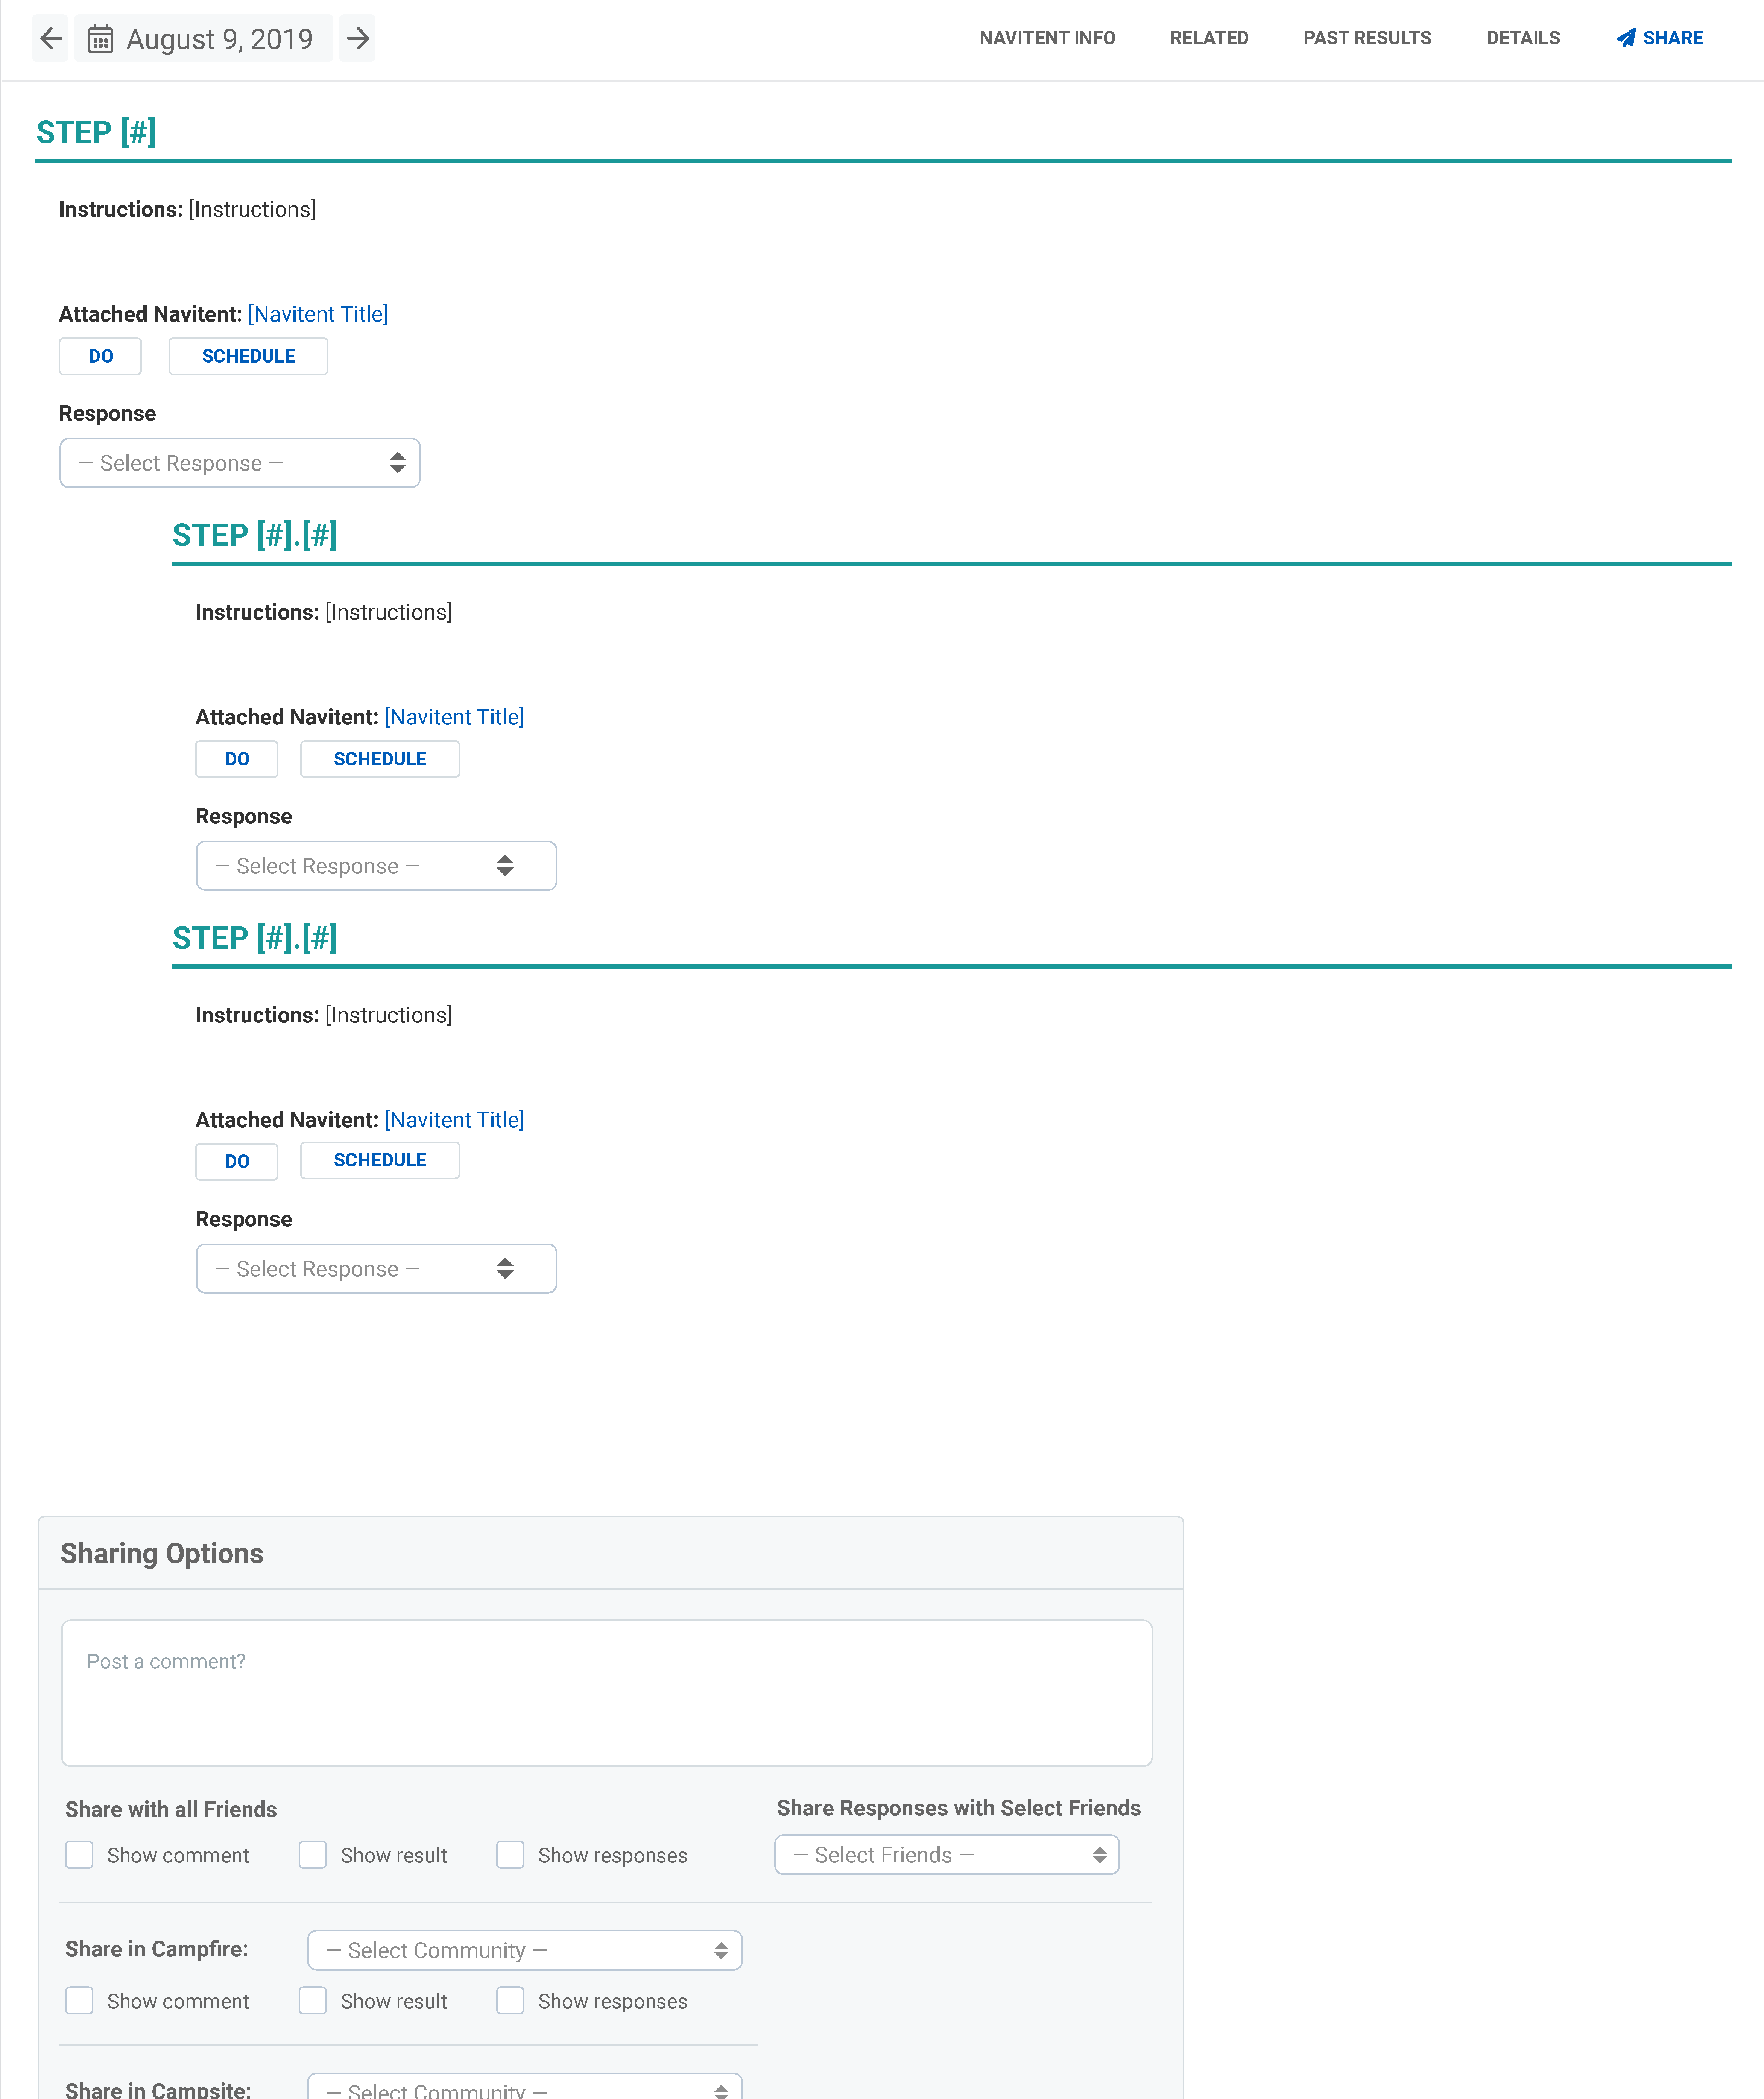The height and width of the screenshot is (2099, 1764).
Task: Click SCHEDULE in second STEP [#].[#]
Action: [x=380, y=1160]
